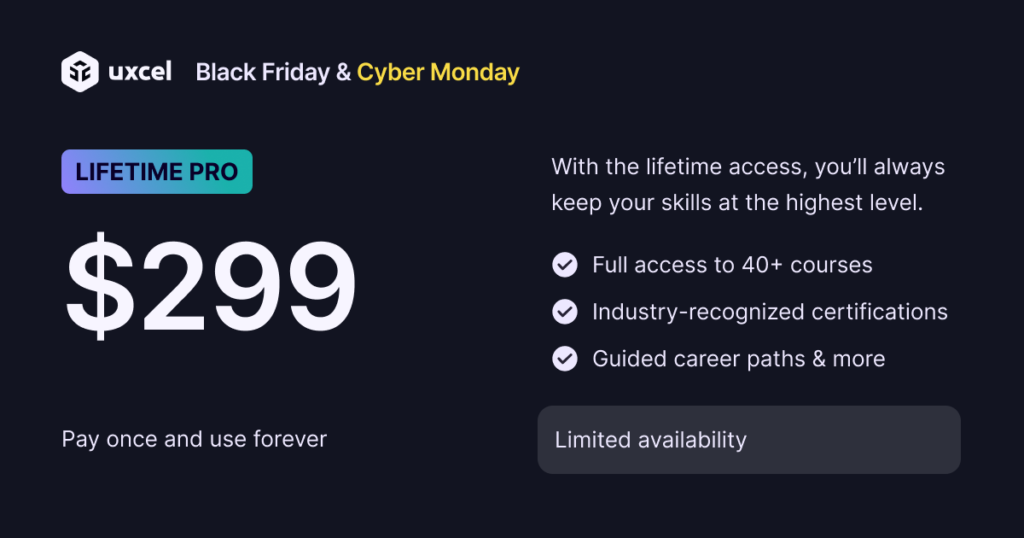Viewport: 1024px width, 538px height.
Task: Toggle the checkmark beside Full access to courses
Action: [565, 265]
